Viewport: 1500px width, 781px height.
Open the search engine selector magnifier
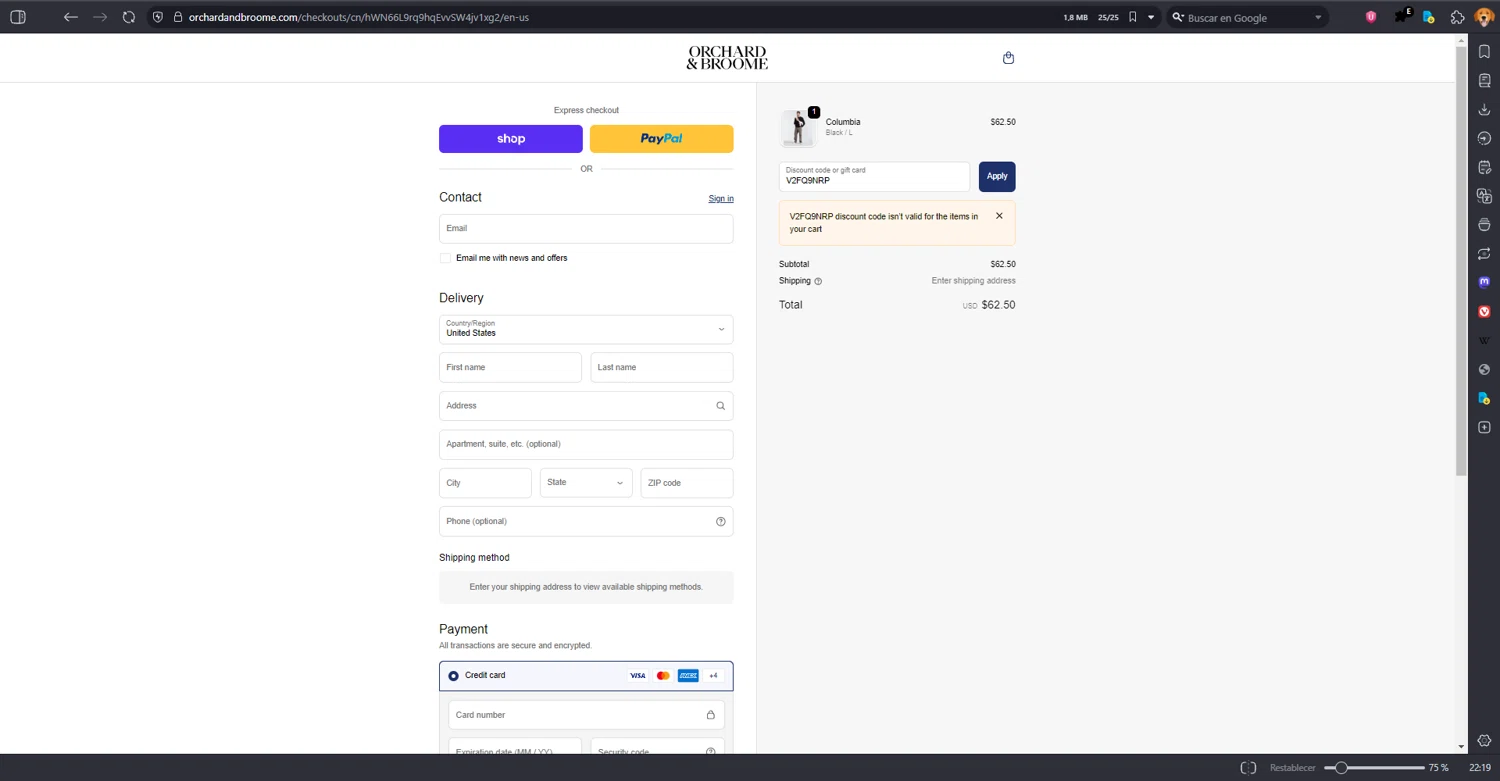click(1178, 17)
